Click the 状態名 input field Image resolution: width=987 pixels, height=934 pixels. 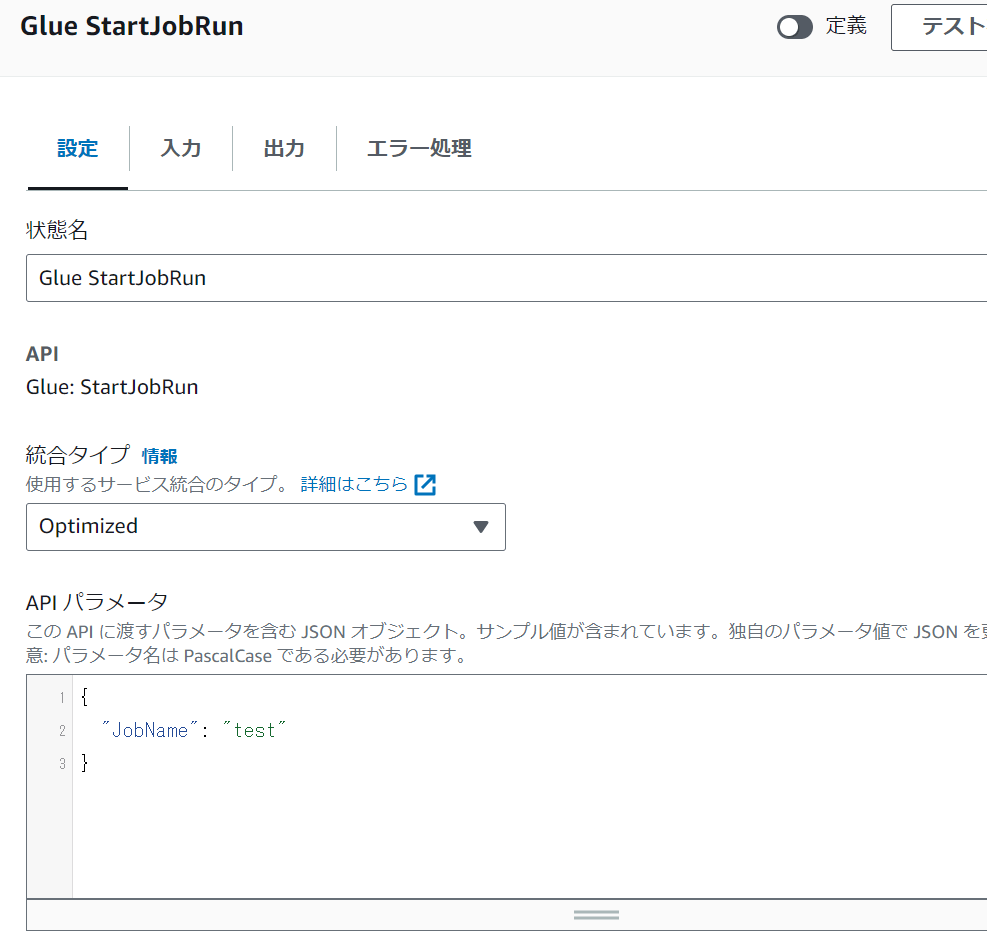tap(506, 278)
